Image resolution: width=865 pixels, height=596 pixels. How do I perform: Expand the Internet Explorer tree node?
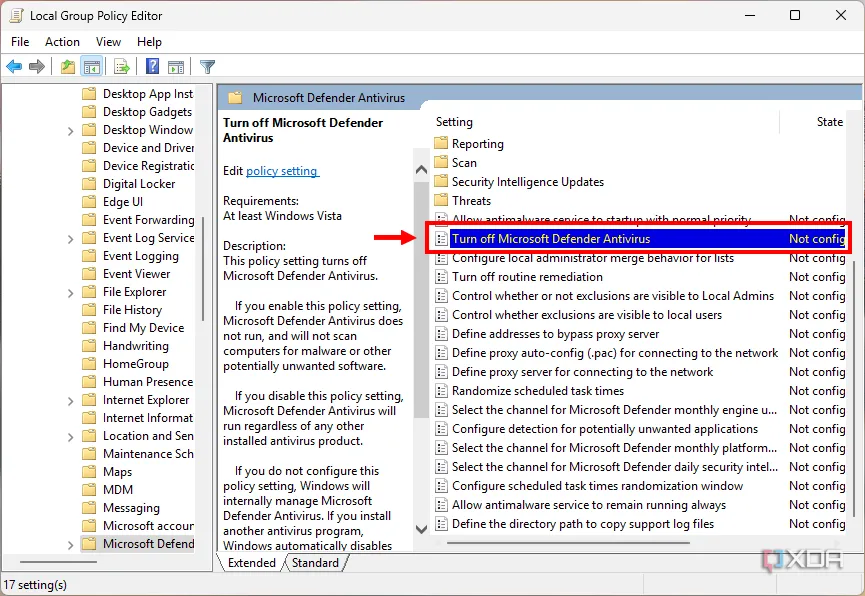coord(70,401)
